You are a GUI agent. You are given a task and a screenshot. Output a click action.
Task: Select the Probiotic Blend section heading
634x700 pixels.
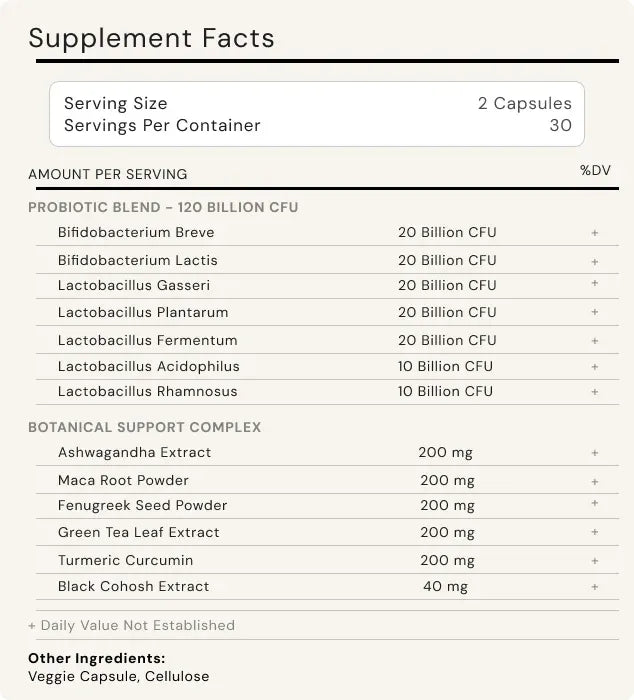(x=163, y=207)
